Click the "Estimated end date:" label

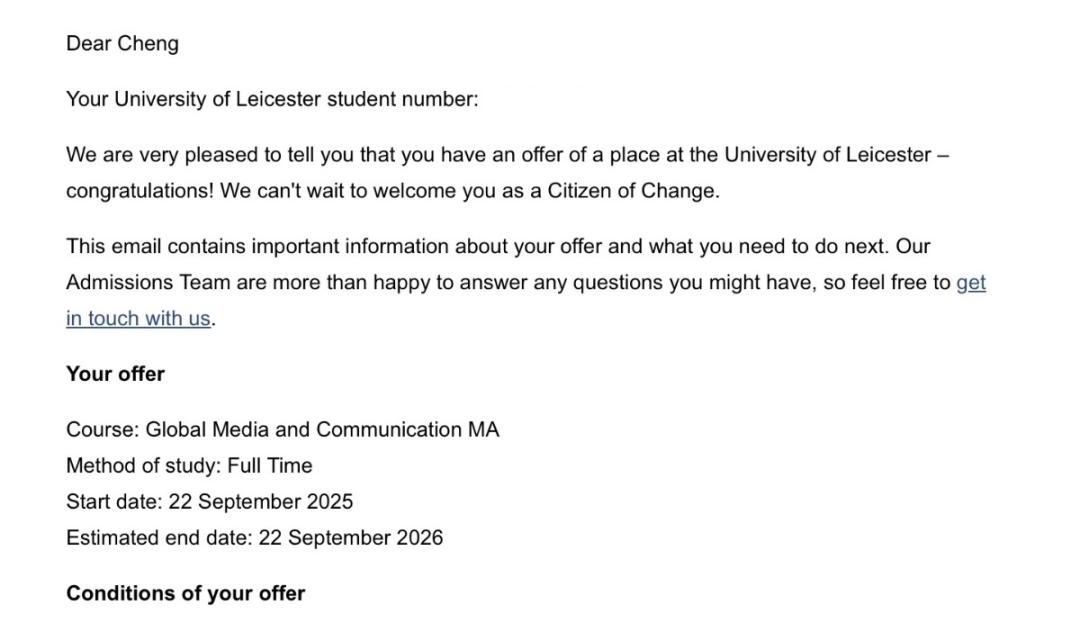(x=159, y=538)
